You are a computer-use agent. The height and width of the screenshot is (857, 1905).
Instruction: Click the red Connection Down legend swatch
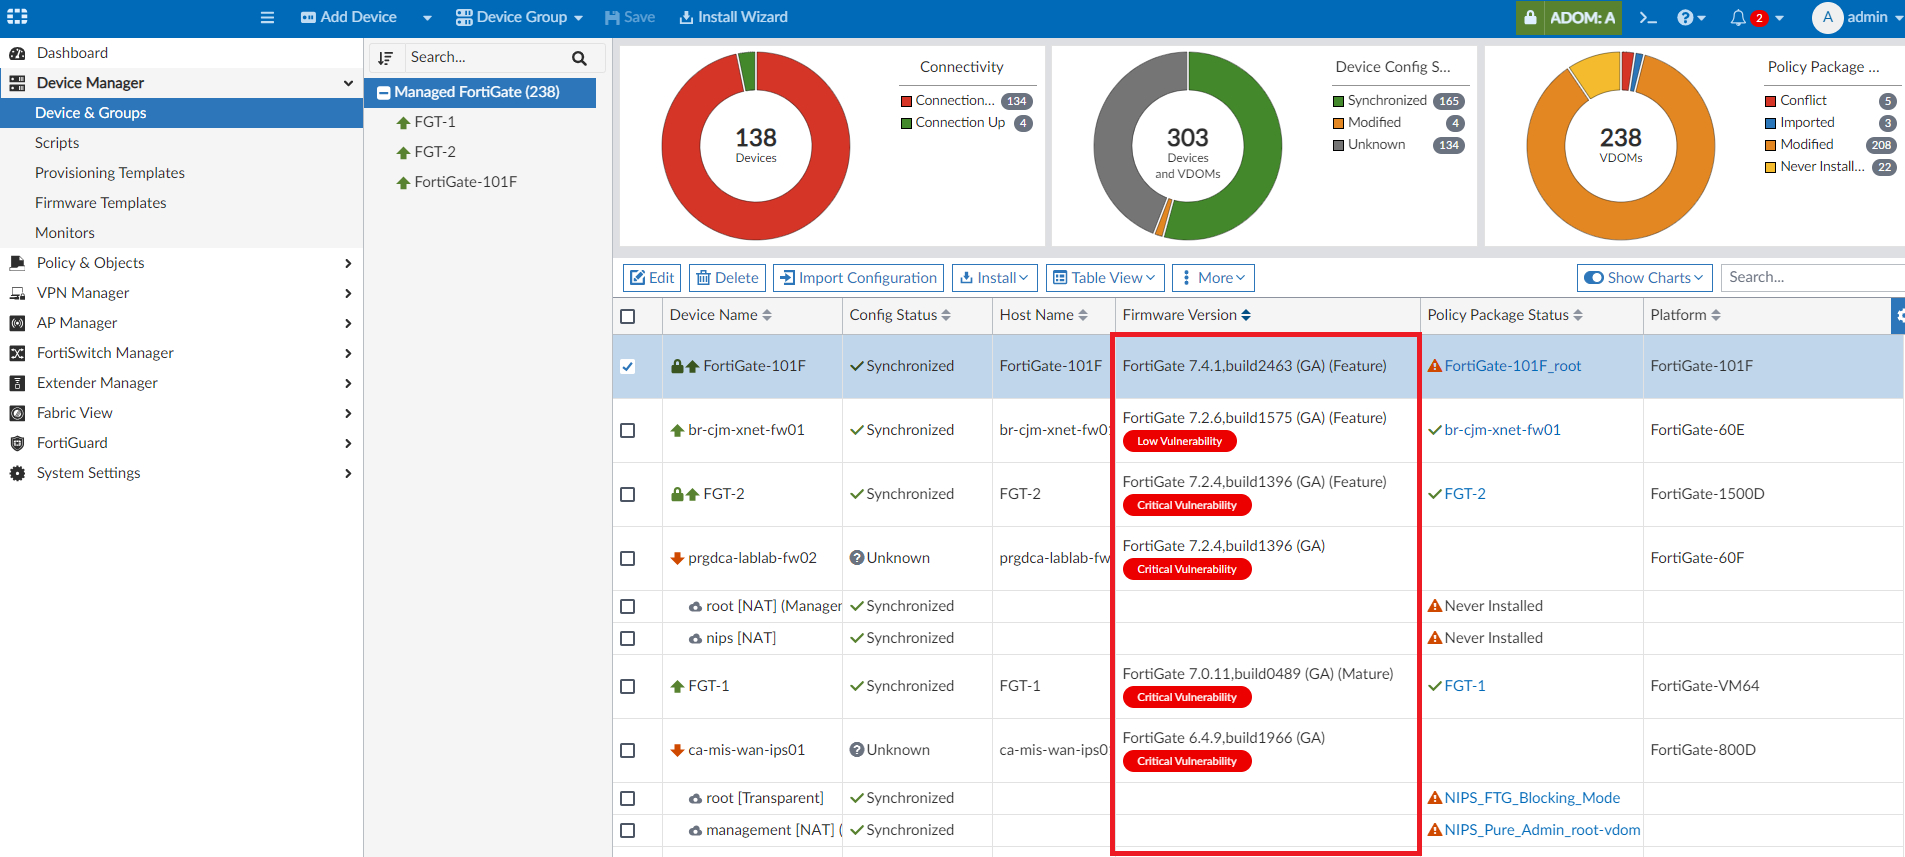pos(906,101)
